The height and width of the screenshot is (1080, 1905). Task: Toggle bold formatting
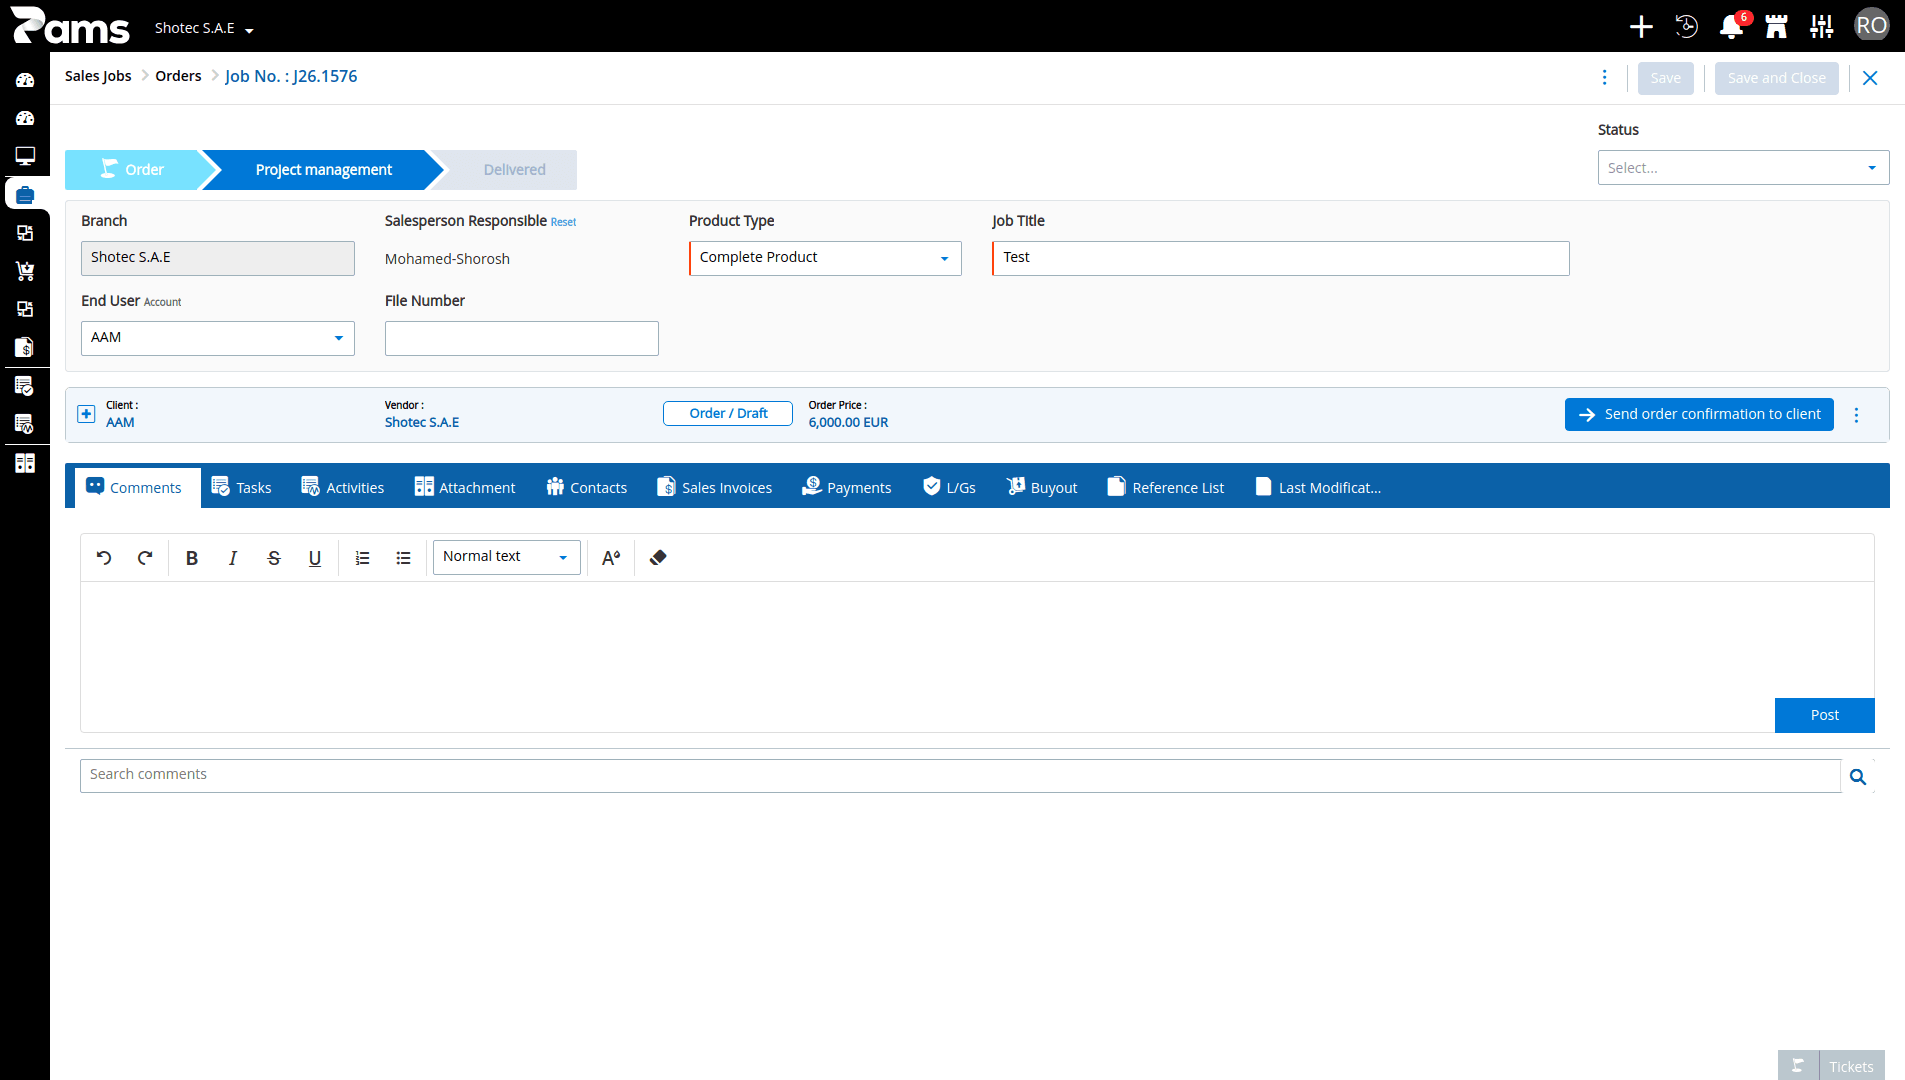pos(192,558)
